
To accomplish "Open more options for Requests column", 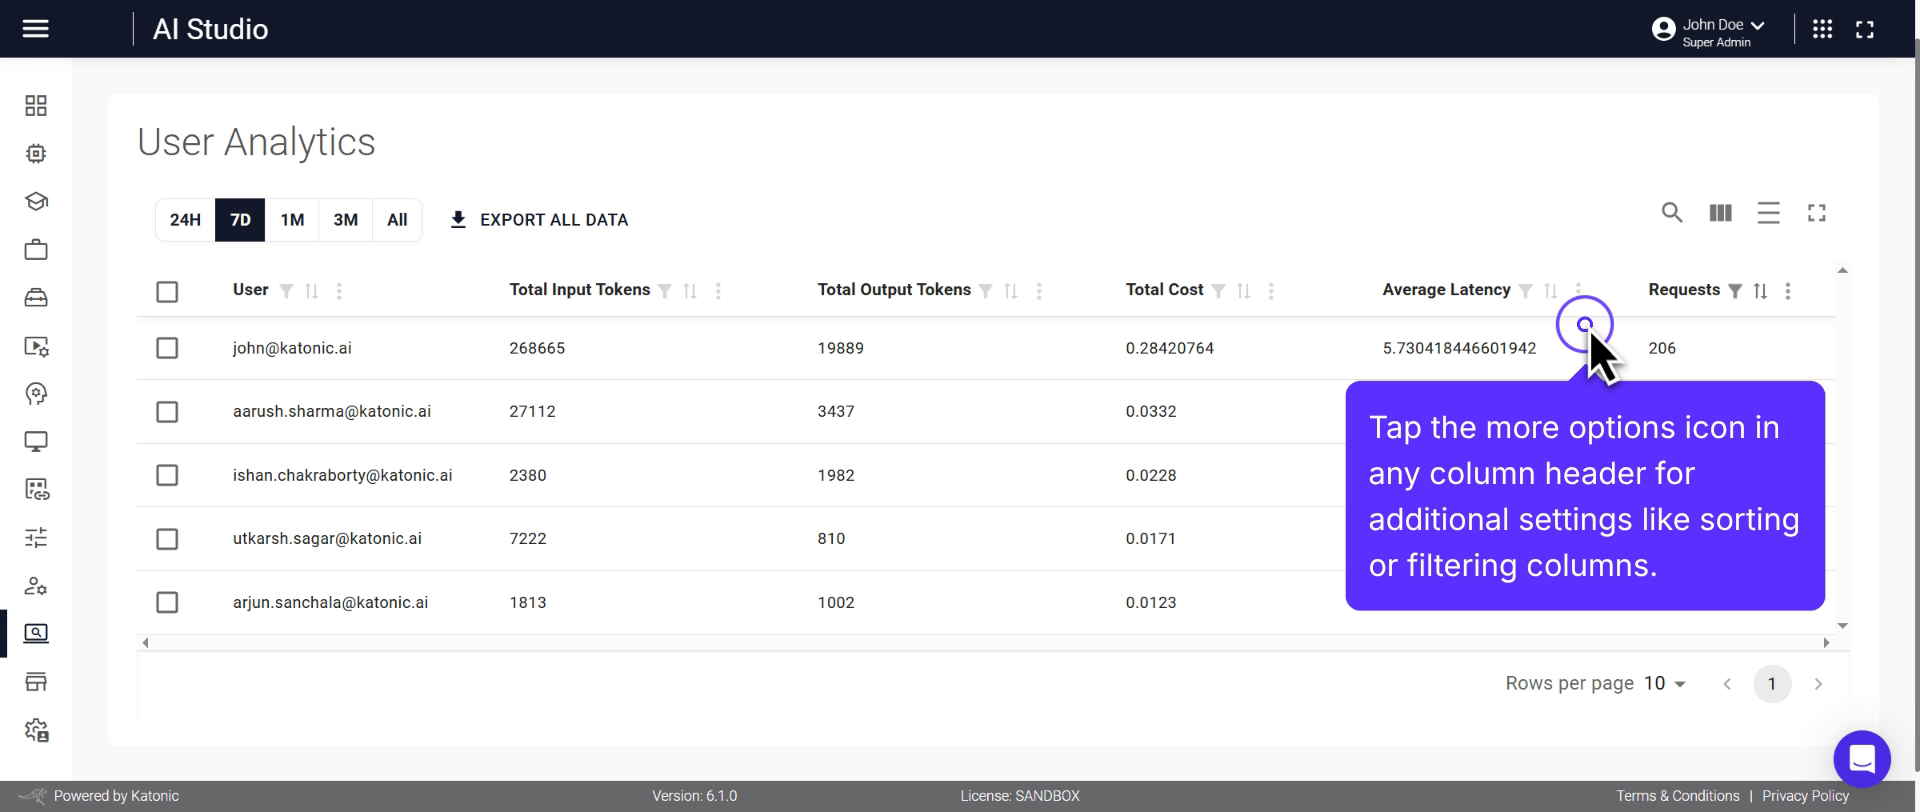I will tap(1788, 291).
